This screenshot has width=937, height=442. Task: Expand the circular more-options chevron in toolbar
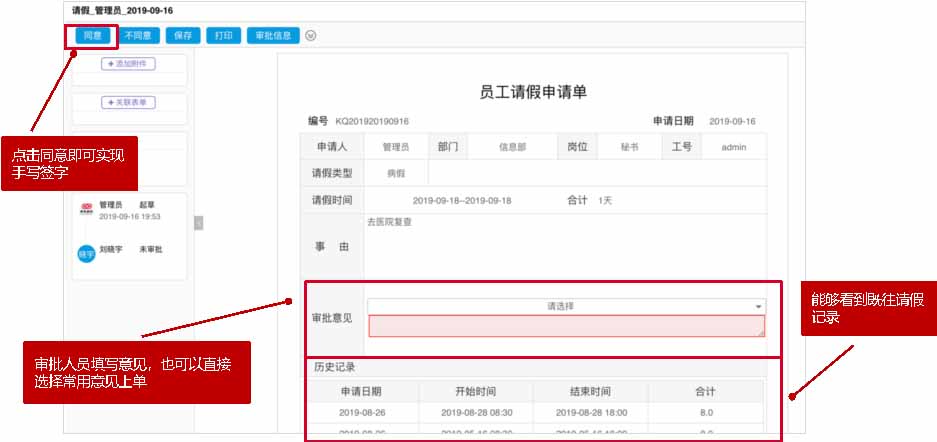click(311, 35)
